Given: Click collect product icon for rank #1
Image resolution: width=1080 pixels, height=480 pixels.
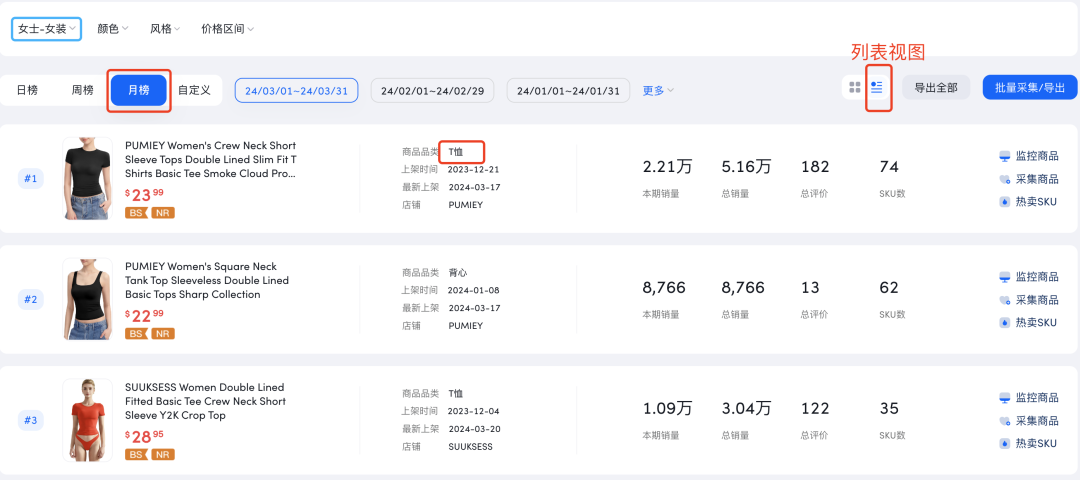Looking at the screenshot, I should coord(1004,179).
